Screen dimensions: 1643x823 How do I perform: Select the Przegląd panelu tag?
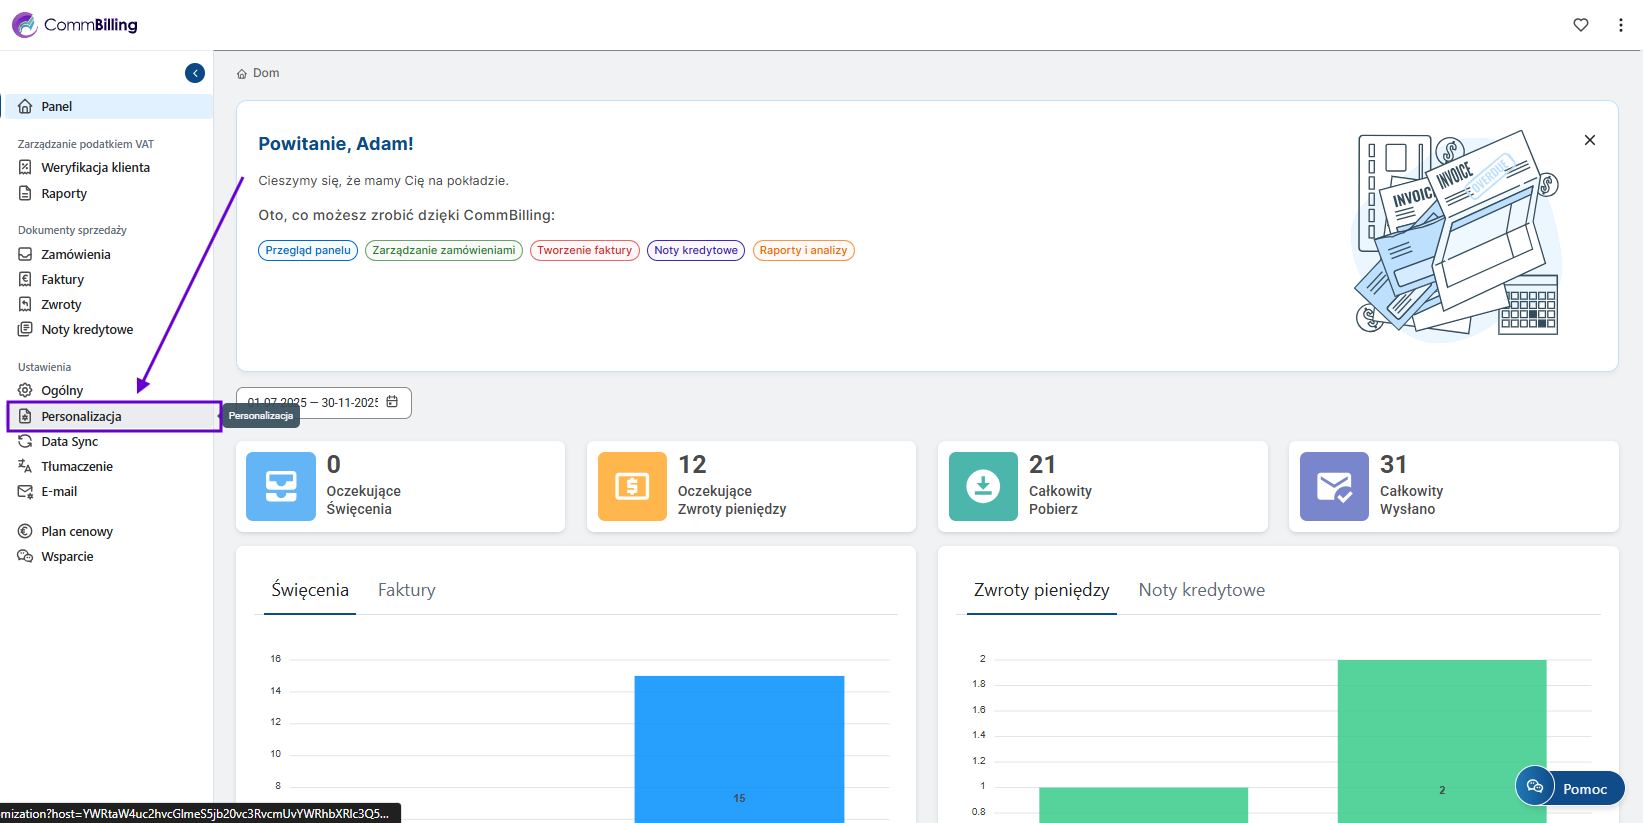coord(308,250)
